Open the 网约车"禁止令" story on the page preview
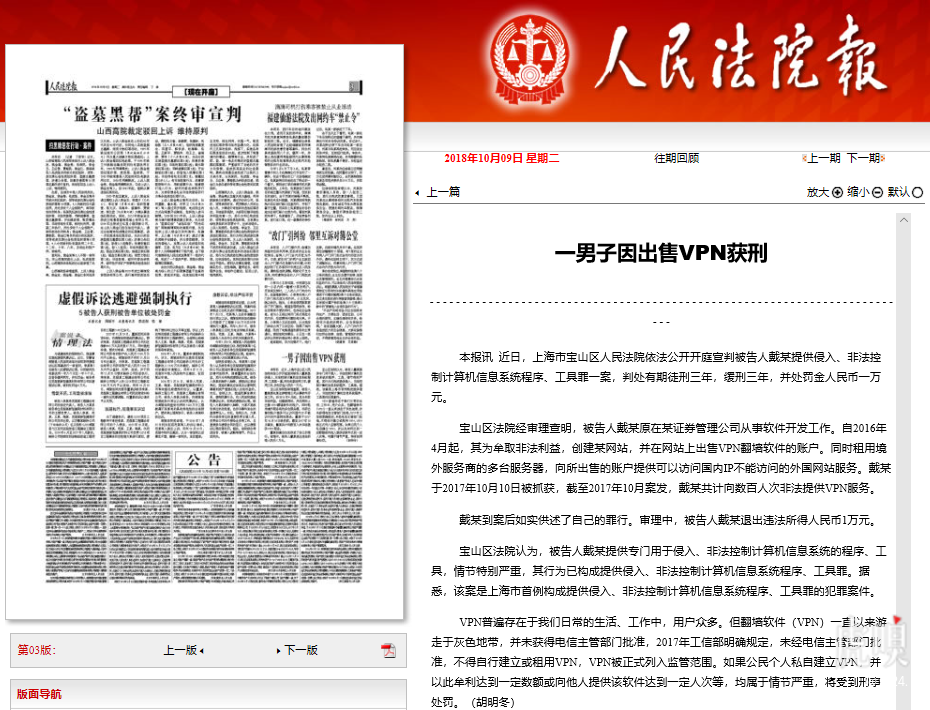 point(313,117)
